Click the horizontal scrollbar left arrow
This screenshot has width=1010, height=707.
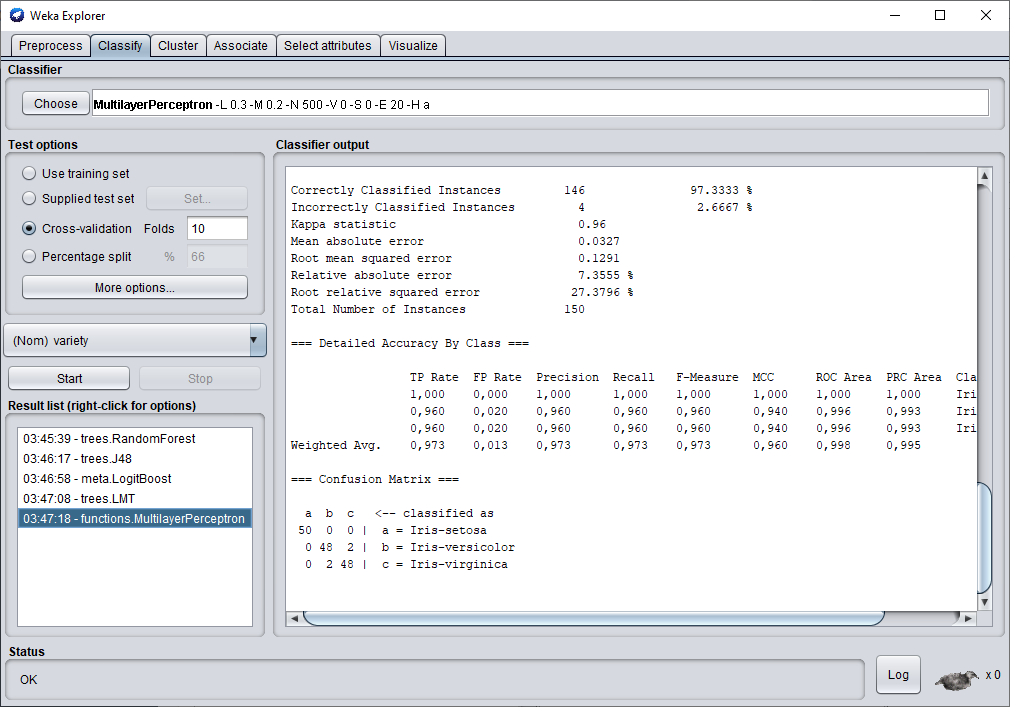(x=295, y=619)
